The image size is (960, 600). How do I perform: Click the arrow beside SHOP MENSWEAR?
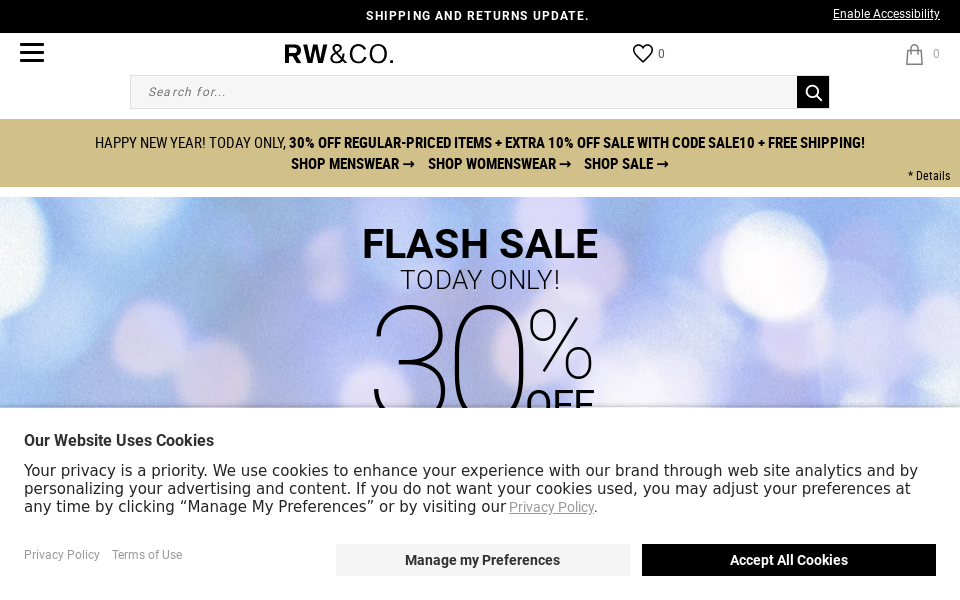pyautogui.click(x=408, y=164)
